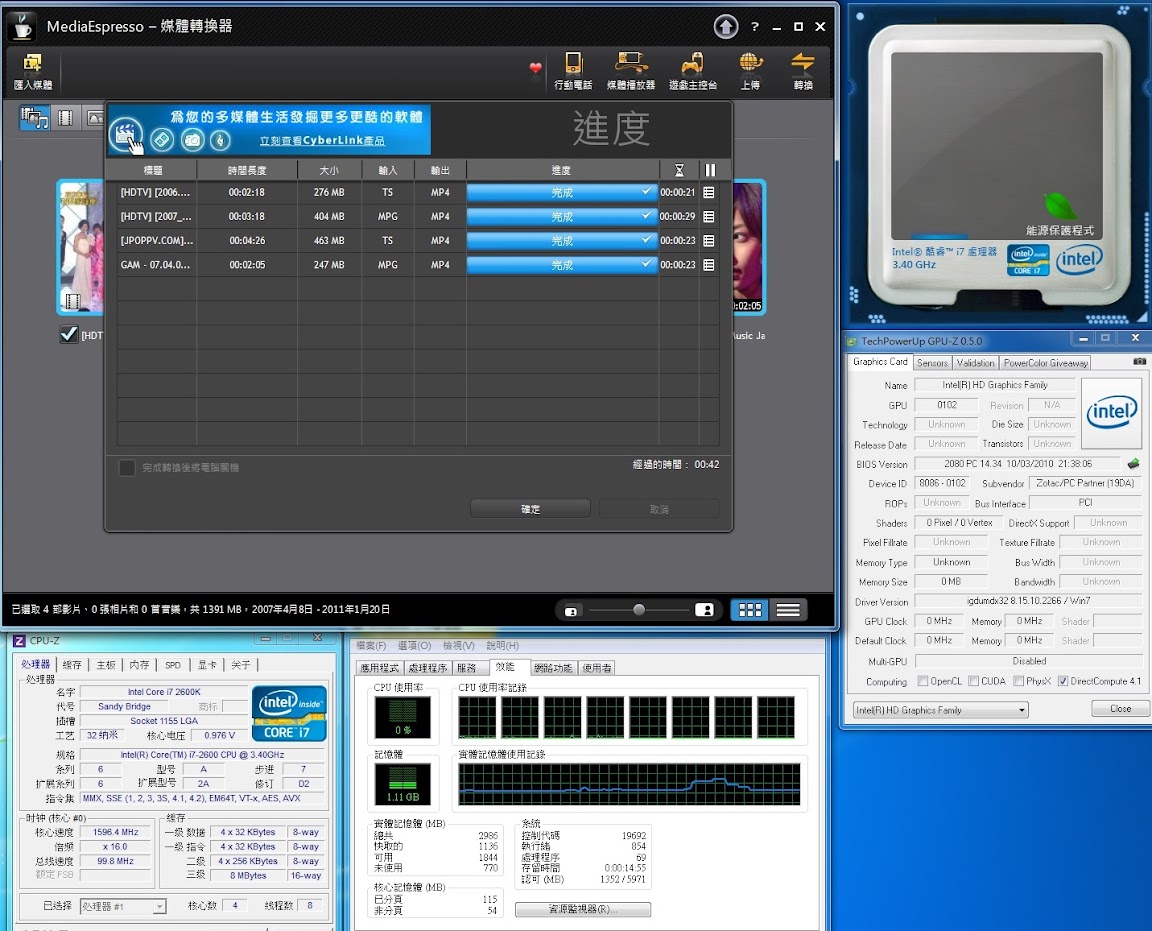Open GPU-Z Sensors tab
The width and height of the screenshot is (1152, 931).
coord(932,363)
